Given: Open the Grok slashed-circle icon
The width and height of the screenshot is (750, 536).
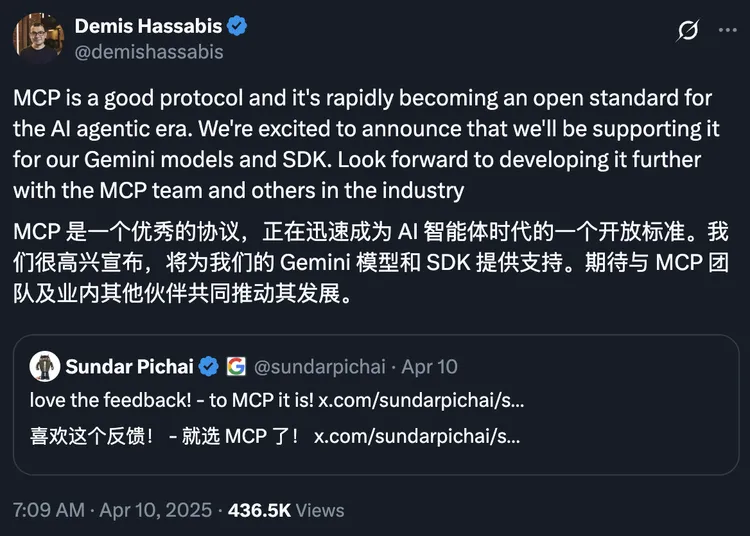Looking at the screenshot, I should 688,32.
